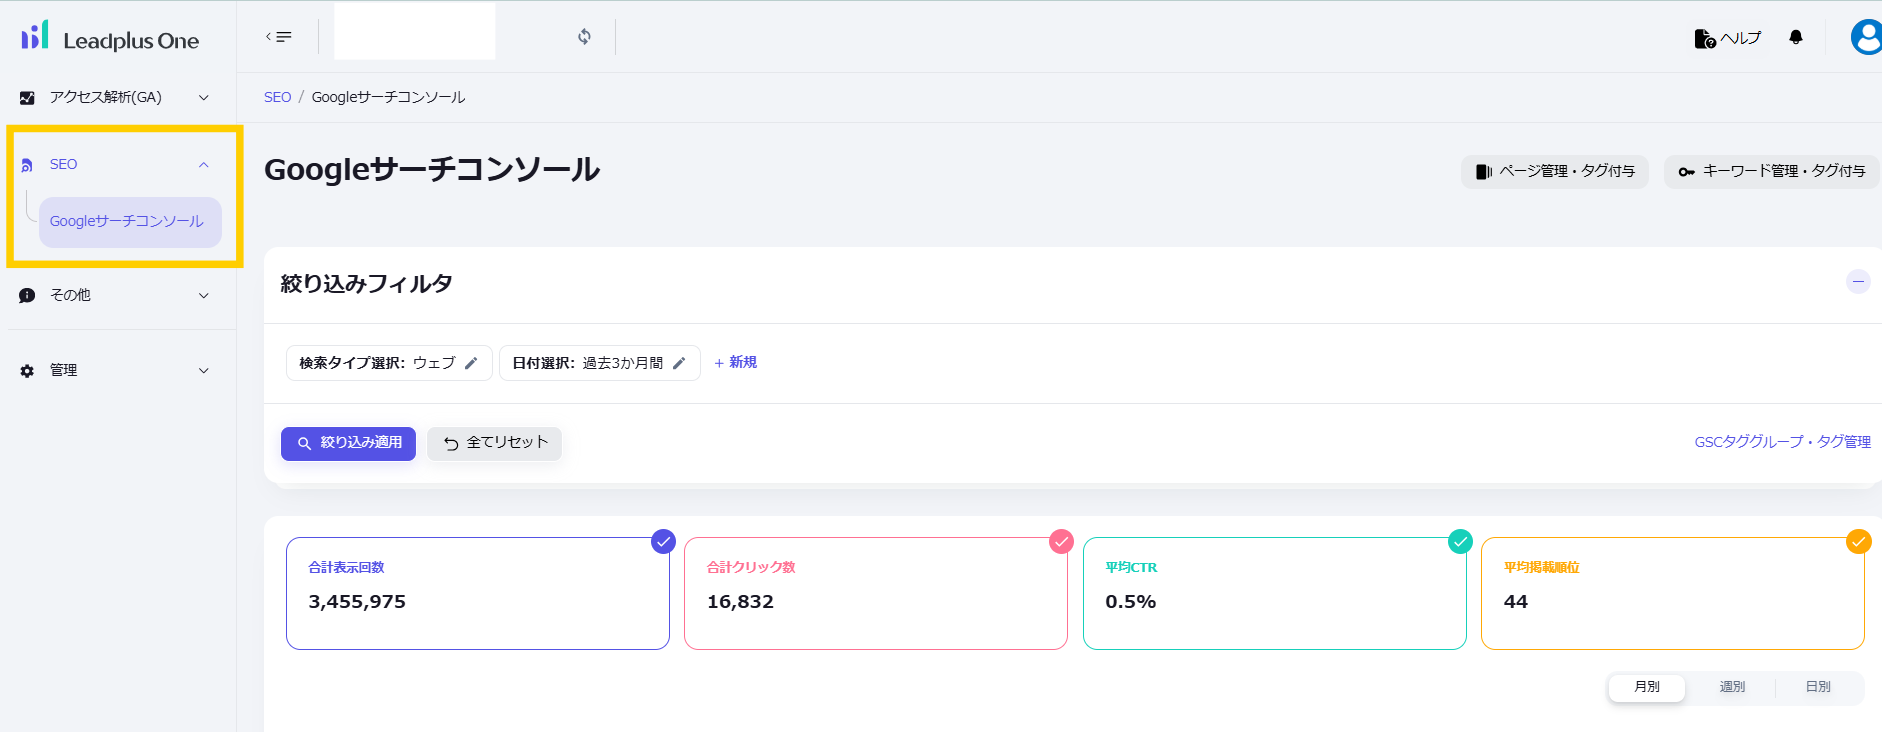This screenshot has width=1882, height=732.
Task: Select Googleサーチコンソール in sidebar
Action: pos(127,221)
